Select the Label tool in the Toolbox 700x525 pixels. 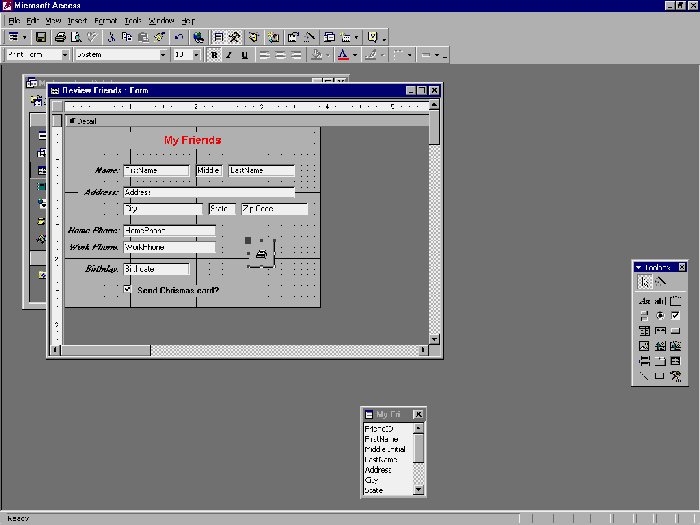coord(645,300)
